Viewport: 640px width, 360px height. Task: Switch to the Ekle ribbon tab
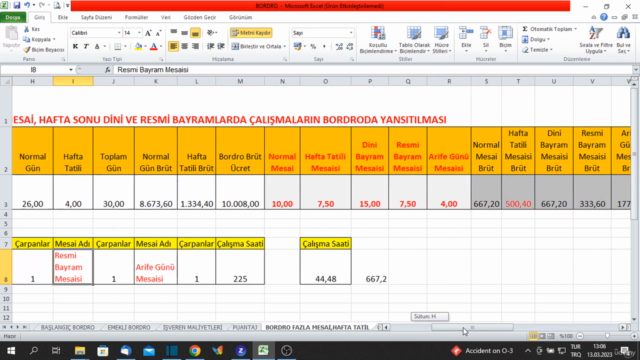[x=63, y=18]
